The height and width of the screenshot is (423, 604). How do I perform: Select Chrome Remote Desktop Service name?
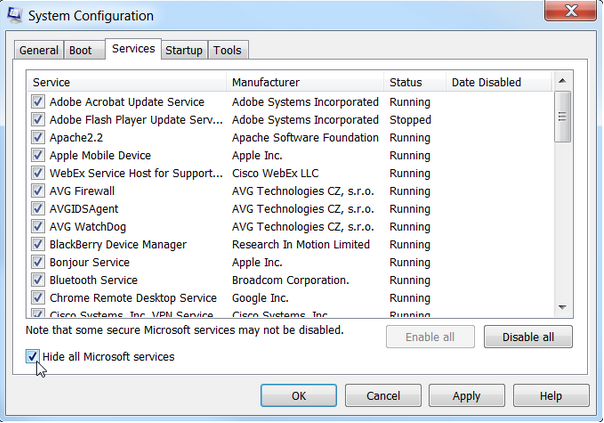click(x=133, y=298)
